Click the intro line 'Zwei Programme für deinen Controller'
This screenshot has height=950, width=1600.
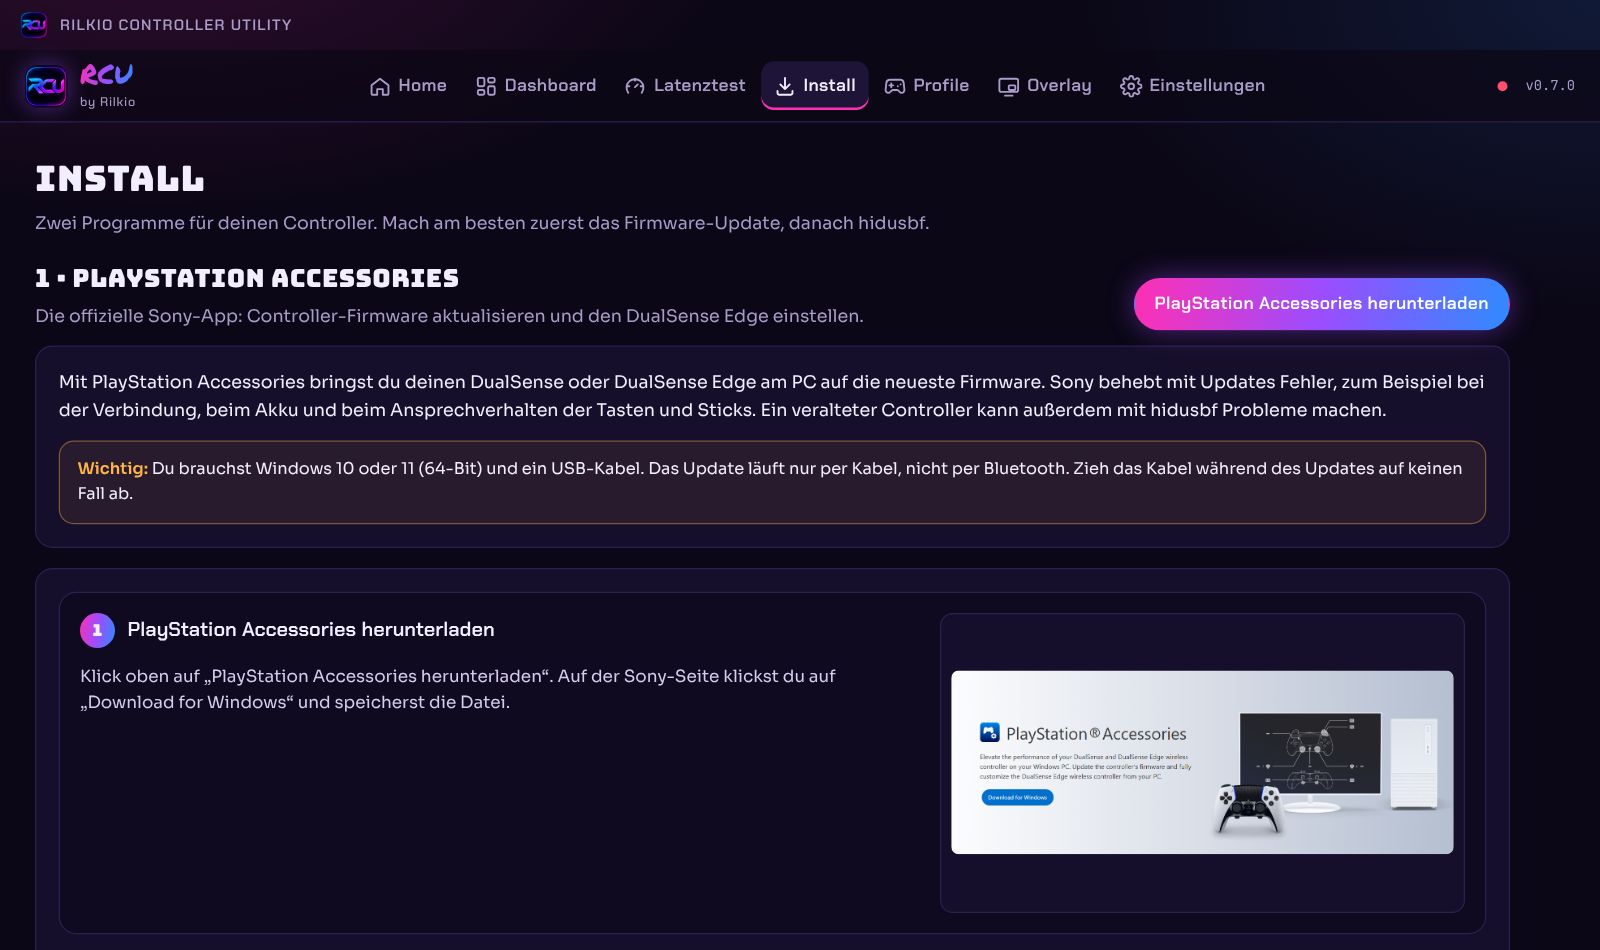[482, 223]
